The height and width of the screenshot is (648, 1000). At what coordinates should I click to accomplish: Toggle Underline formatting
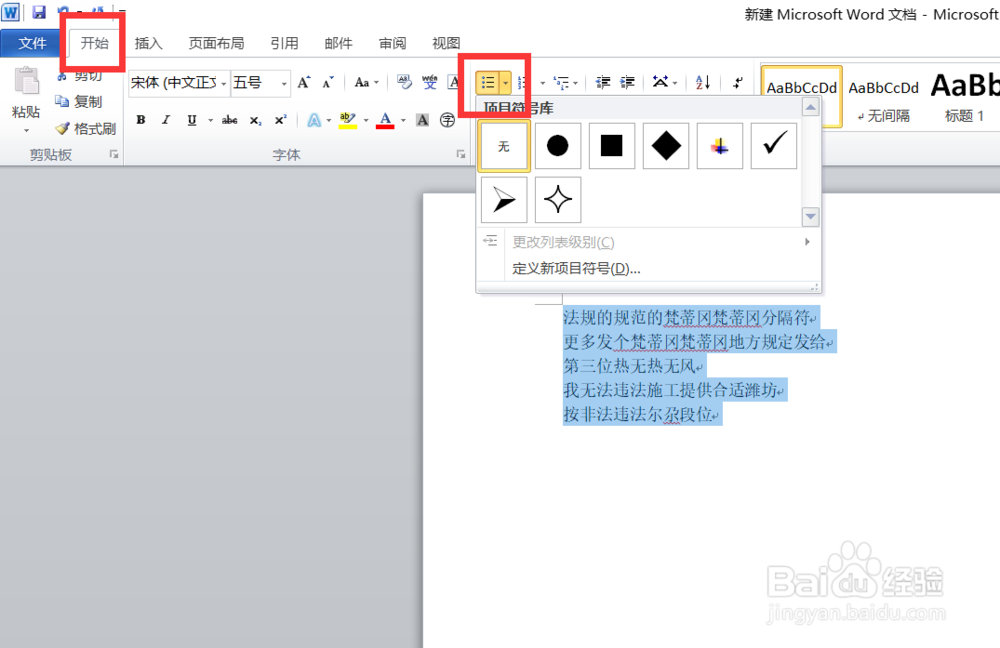(x=191, y=120)
